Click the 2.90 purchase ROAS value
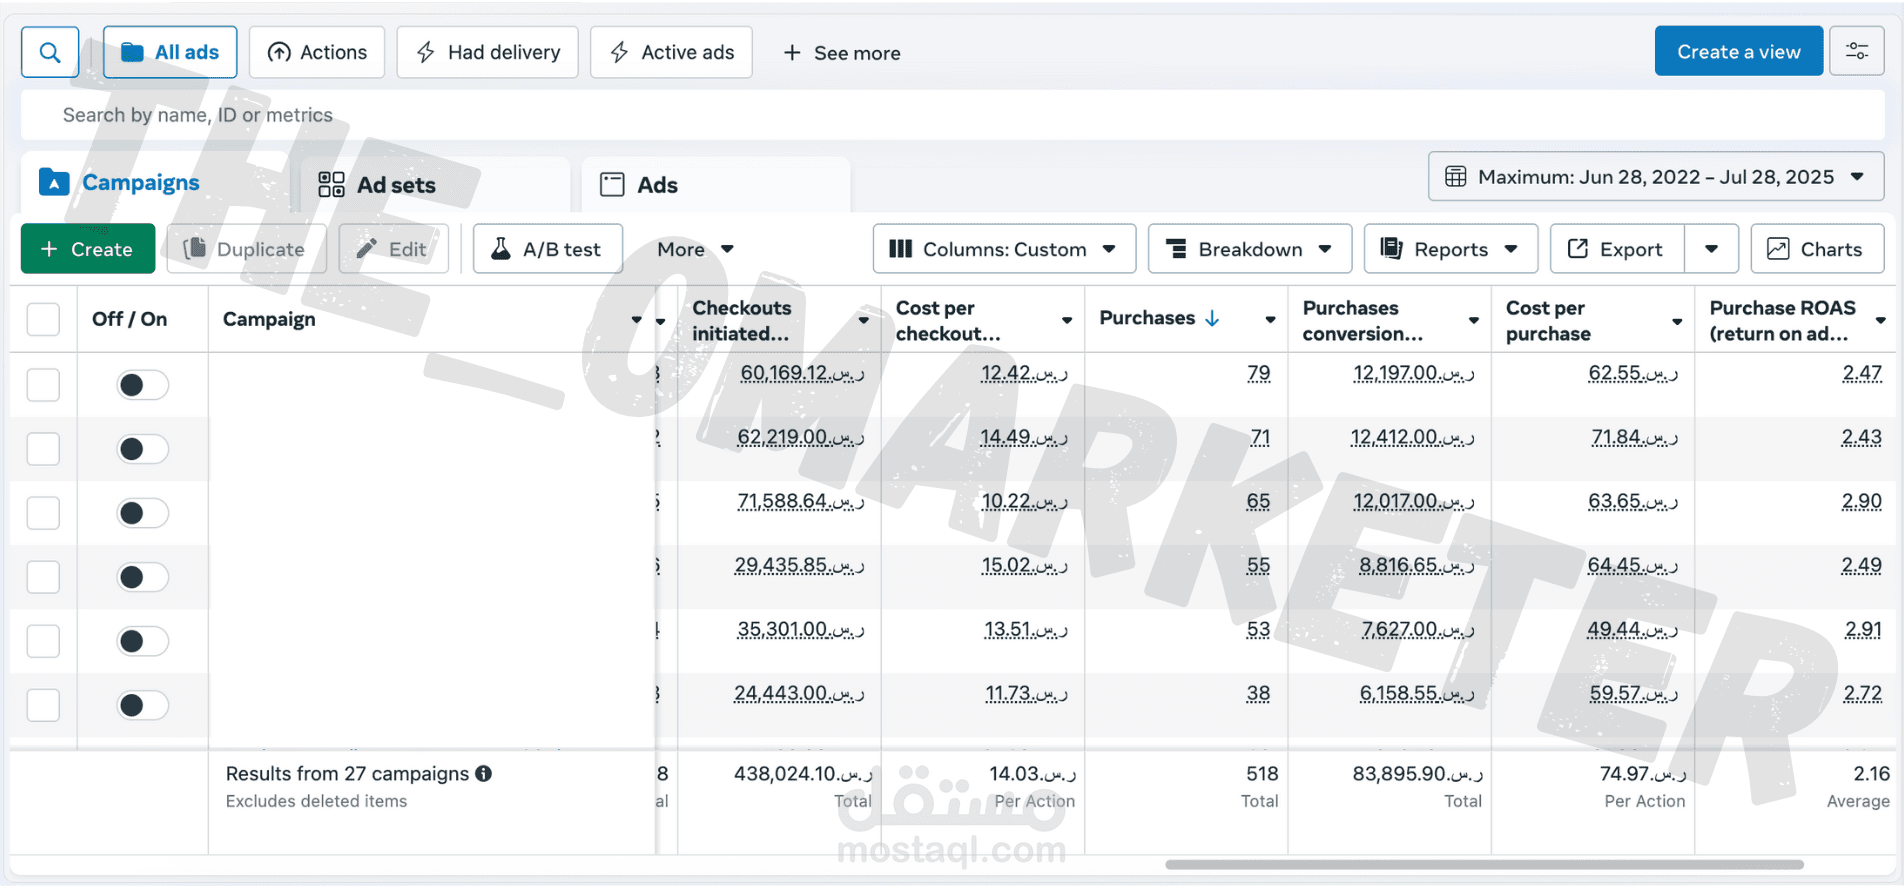The height and width of the screenshot is (888, 1904). (x=1862, y=501)
